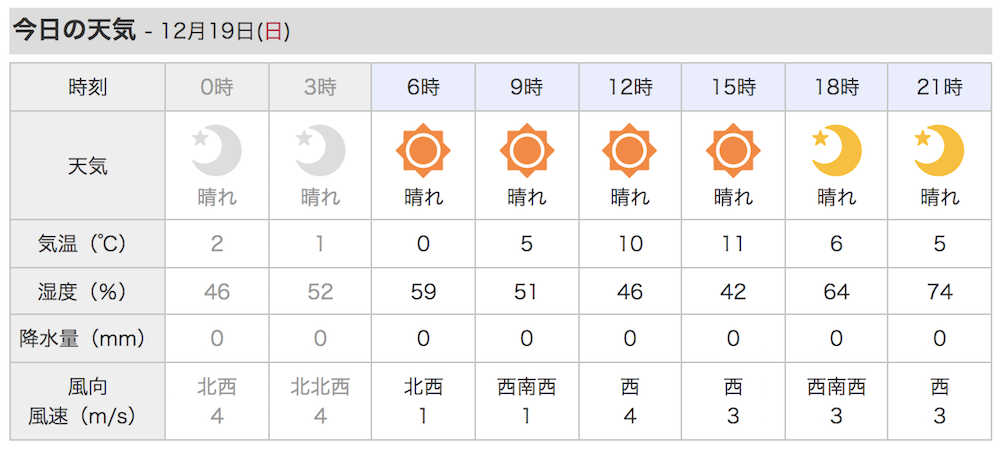Image resolution: width=1000 pixels, height=450 pixels.
Task: Select the 気温（℃） row label
Action: pos(87,243)
